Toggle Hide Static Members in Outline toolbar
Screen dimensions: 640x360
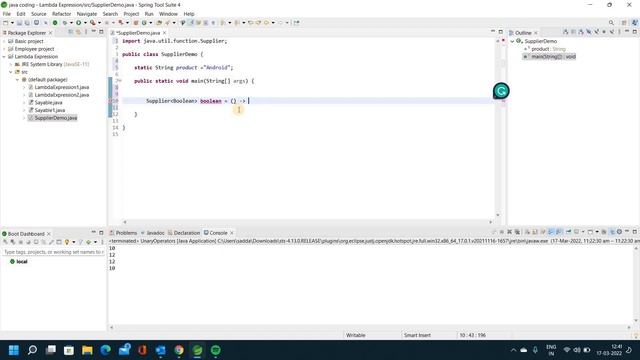tap(596, 32)
